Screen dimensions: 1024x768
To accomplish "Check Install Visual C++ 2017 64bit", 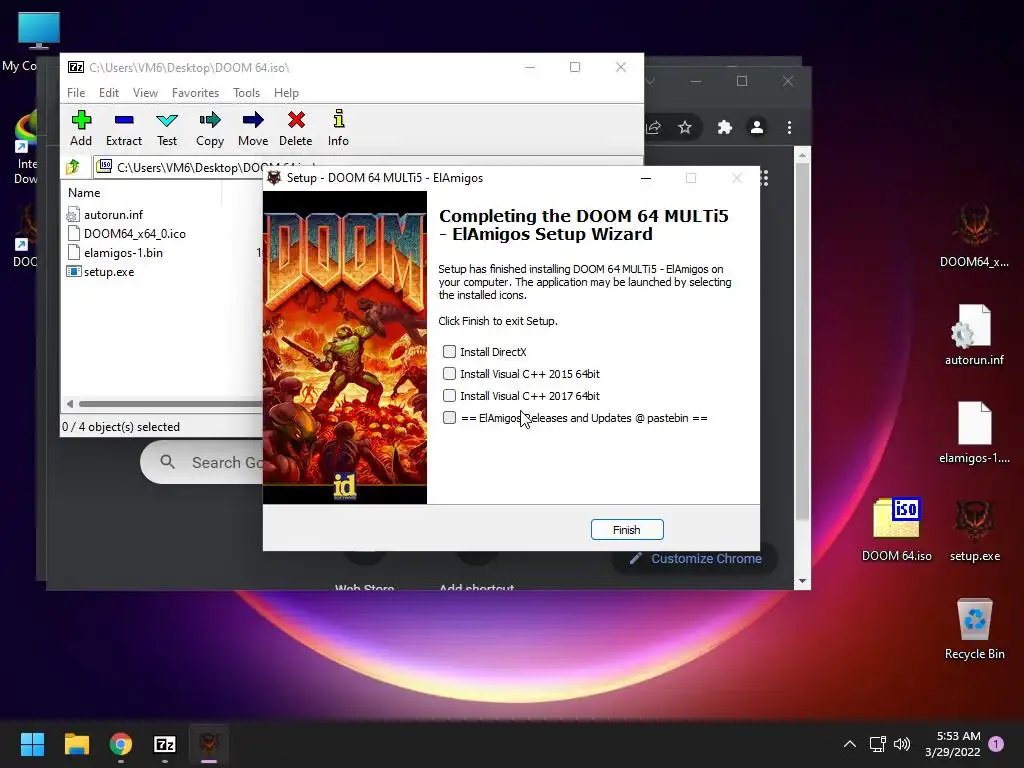I will pos(449,396).
